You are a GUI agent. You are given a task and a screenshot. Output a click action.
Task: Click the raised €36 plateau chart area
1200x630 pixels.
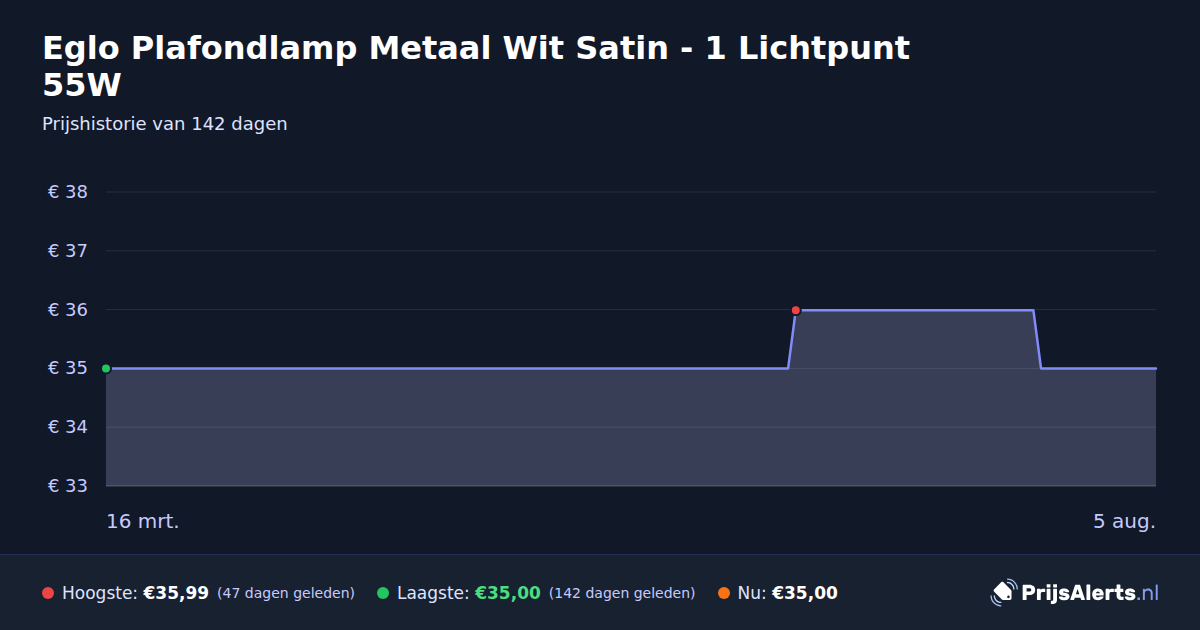click(x=914, y=340)
